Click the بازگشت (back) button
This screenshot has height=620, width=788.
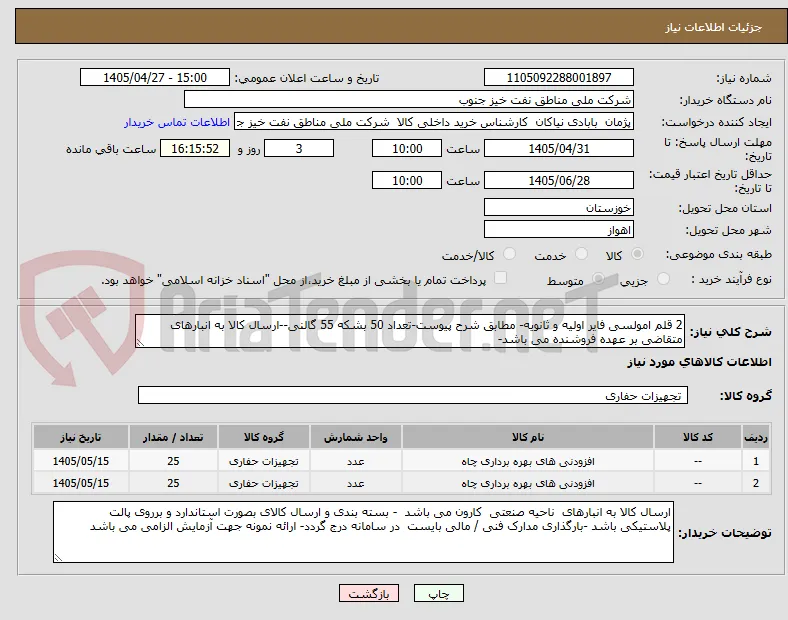pyautogui.click(x=369, y=593)
